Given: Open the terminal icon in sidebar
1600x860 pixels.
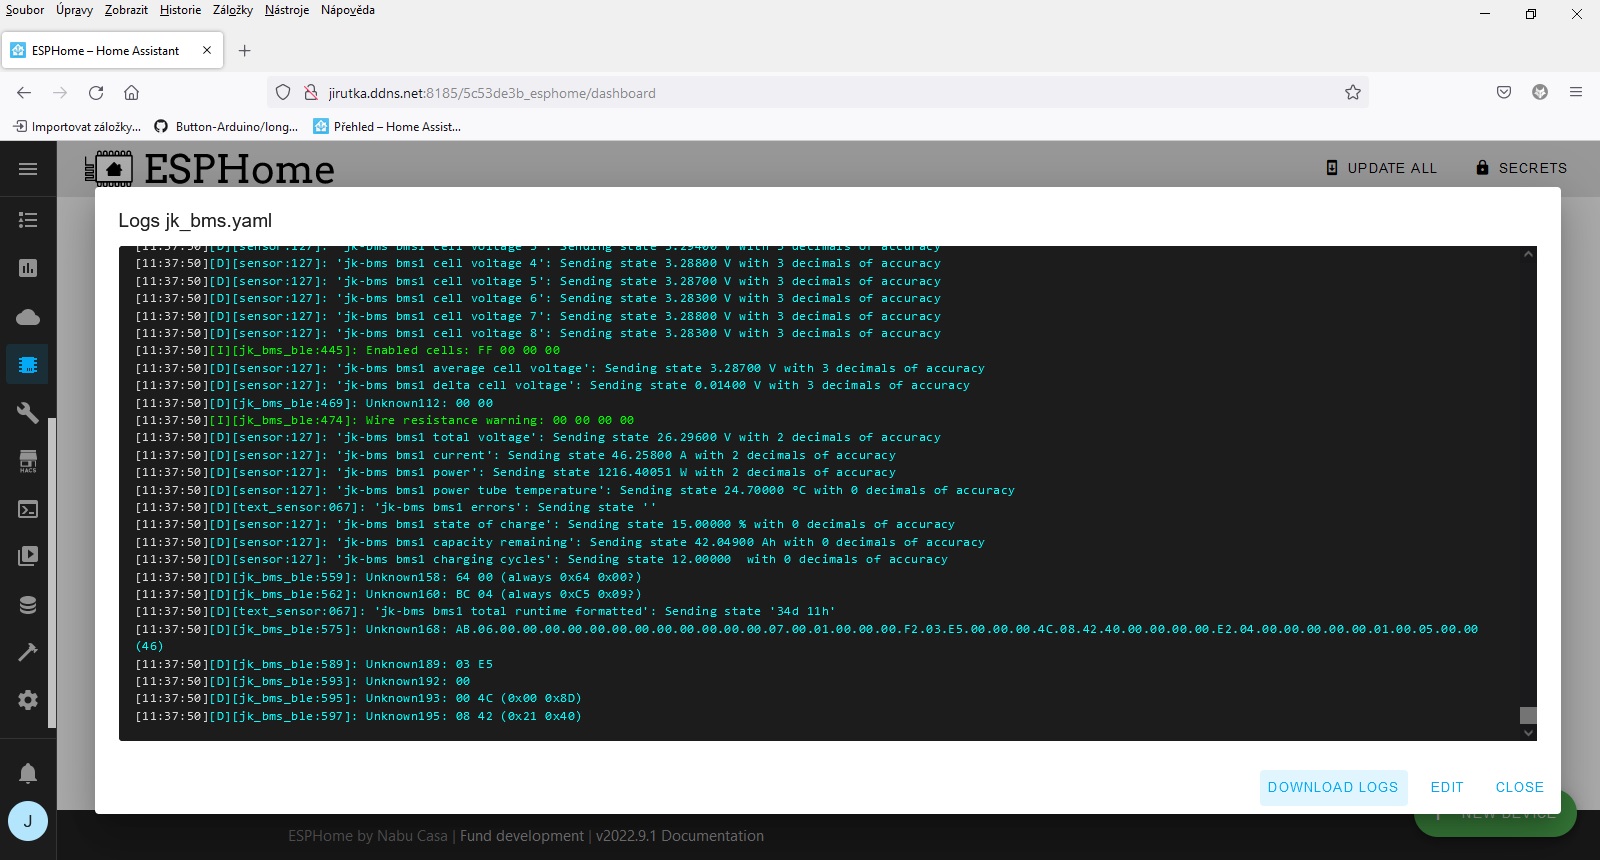Looking at the screenshot, I should (28, 509).
